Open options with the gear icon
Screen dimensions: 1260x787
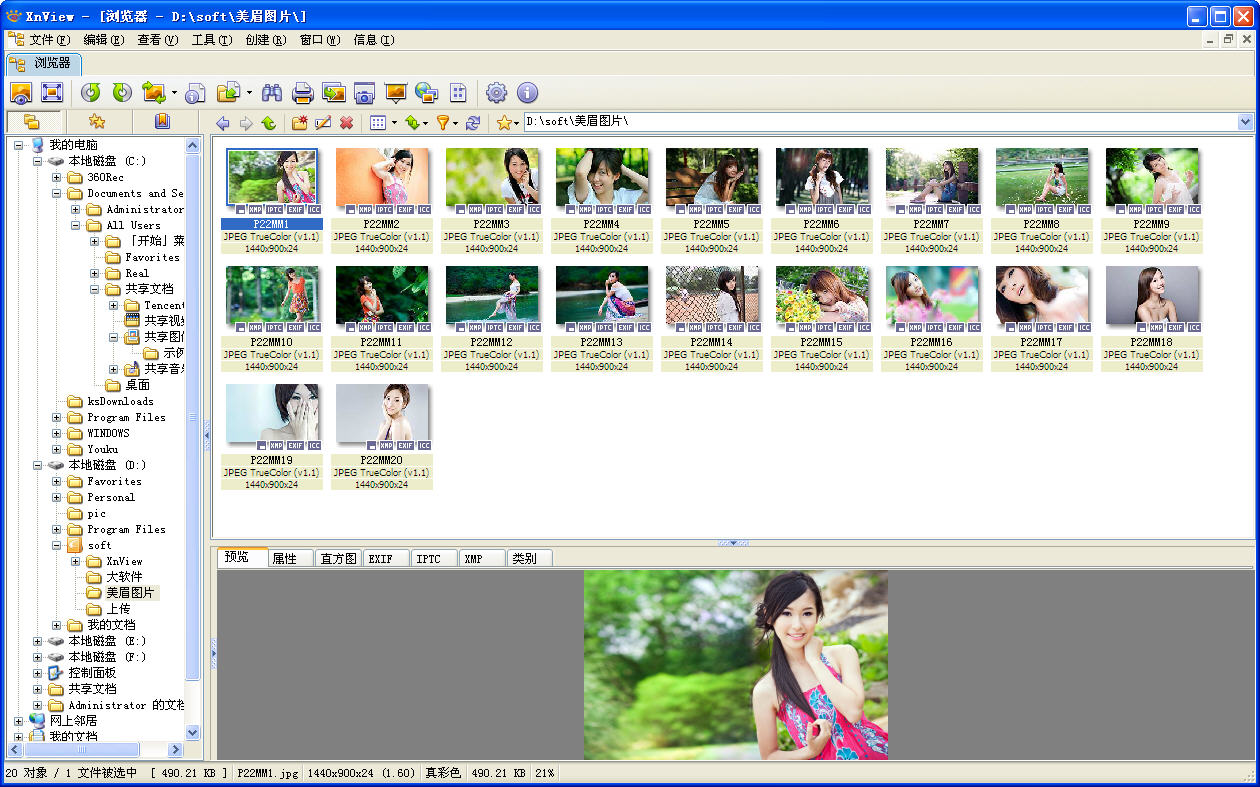coord(496,93)
